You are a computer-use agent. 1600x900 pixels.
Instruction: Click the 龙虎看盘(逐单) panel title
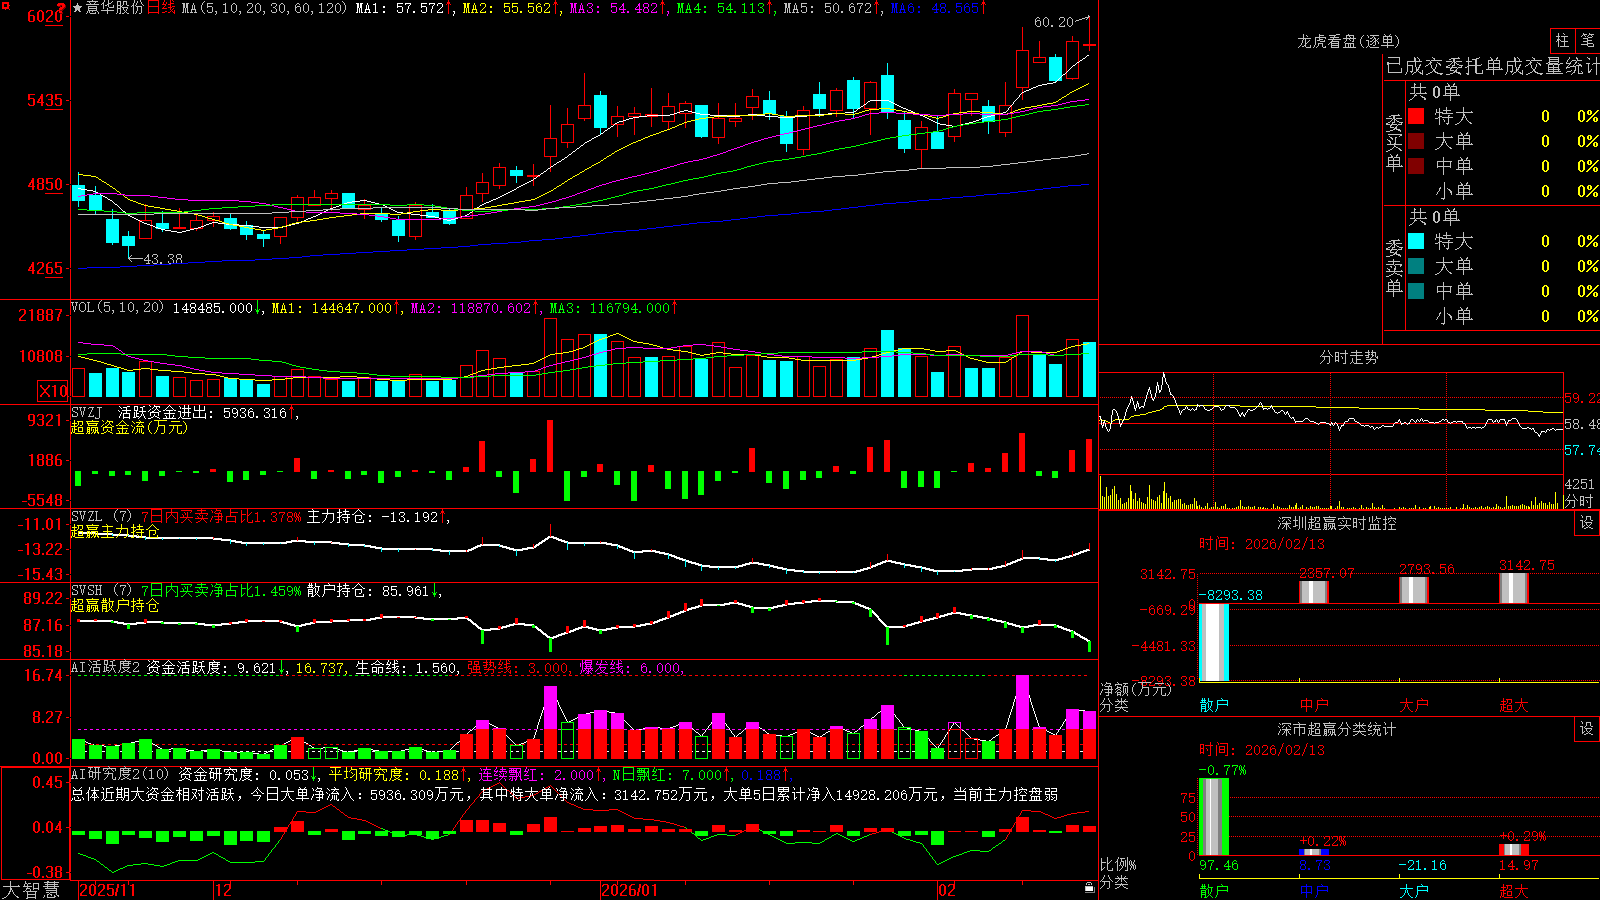(1348, 41)
